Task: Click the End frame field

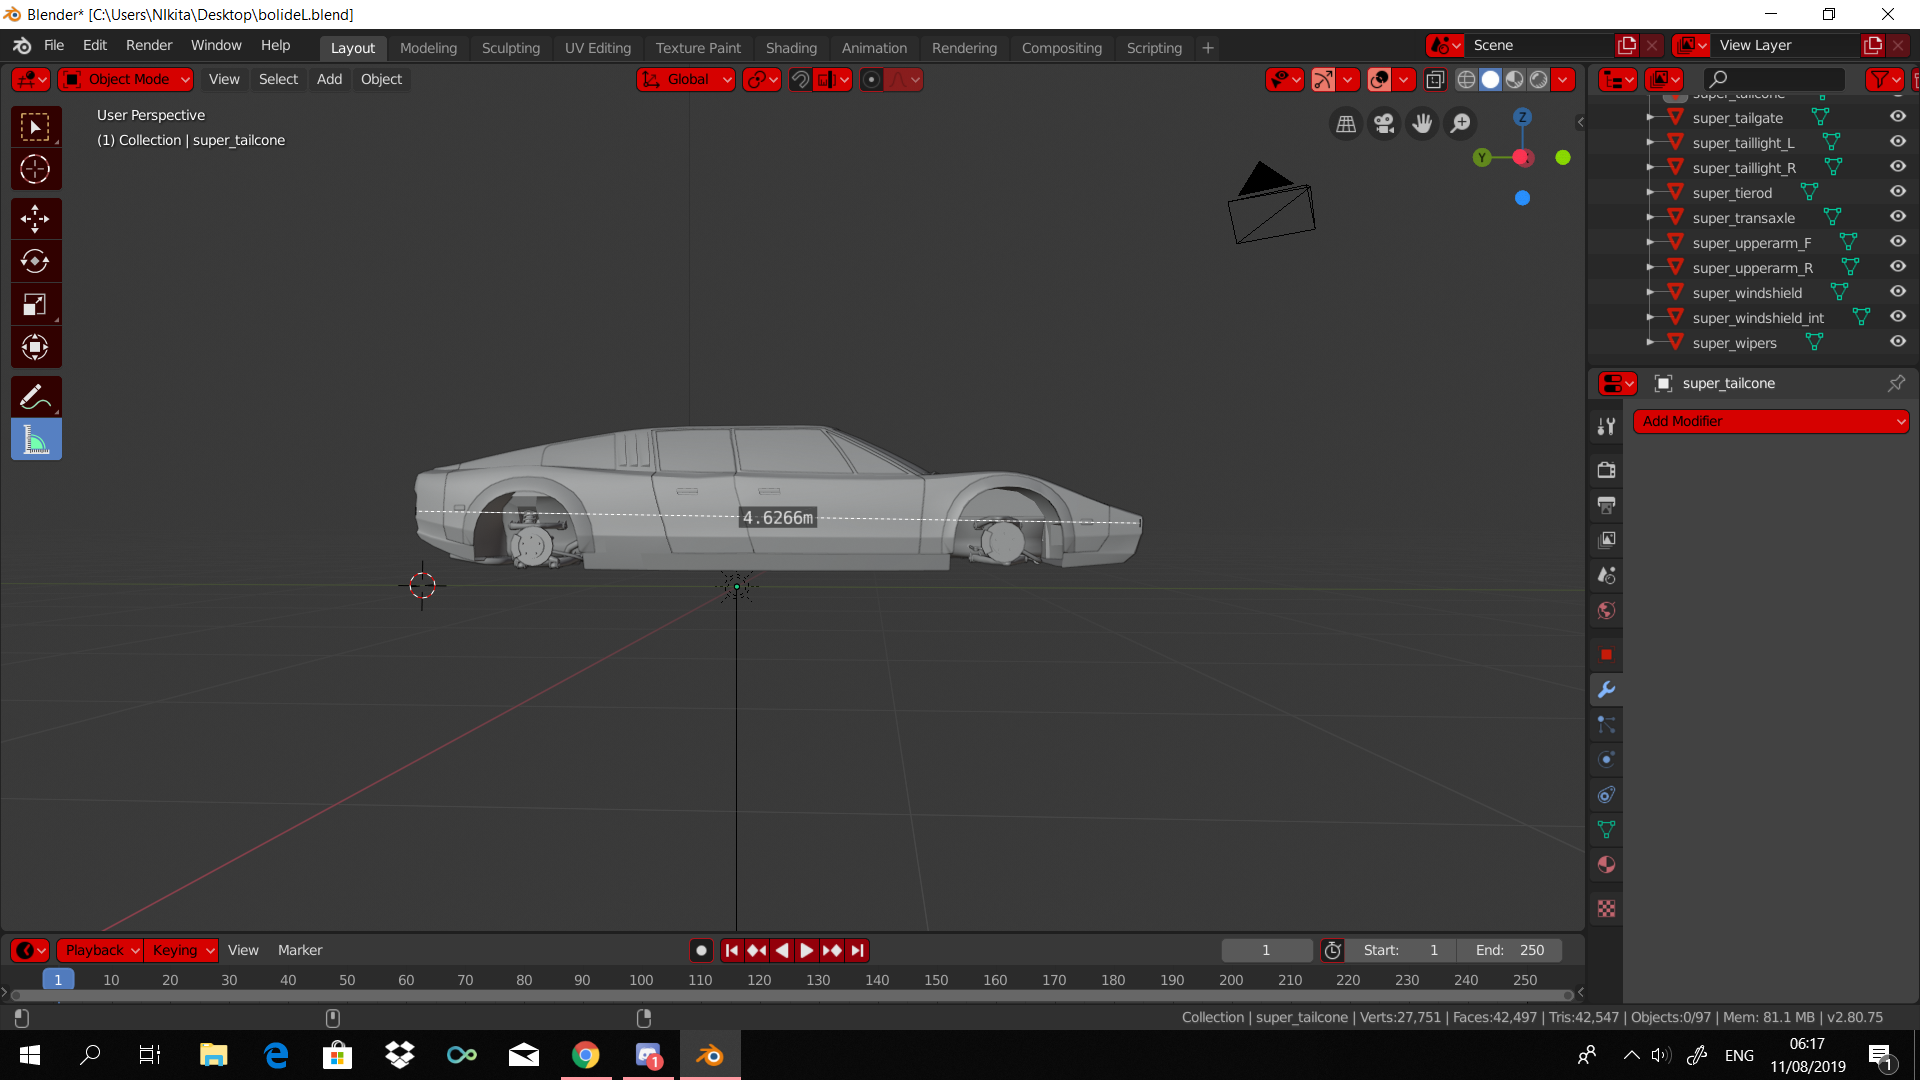Action: click(1509, 950)
